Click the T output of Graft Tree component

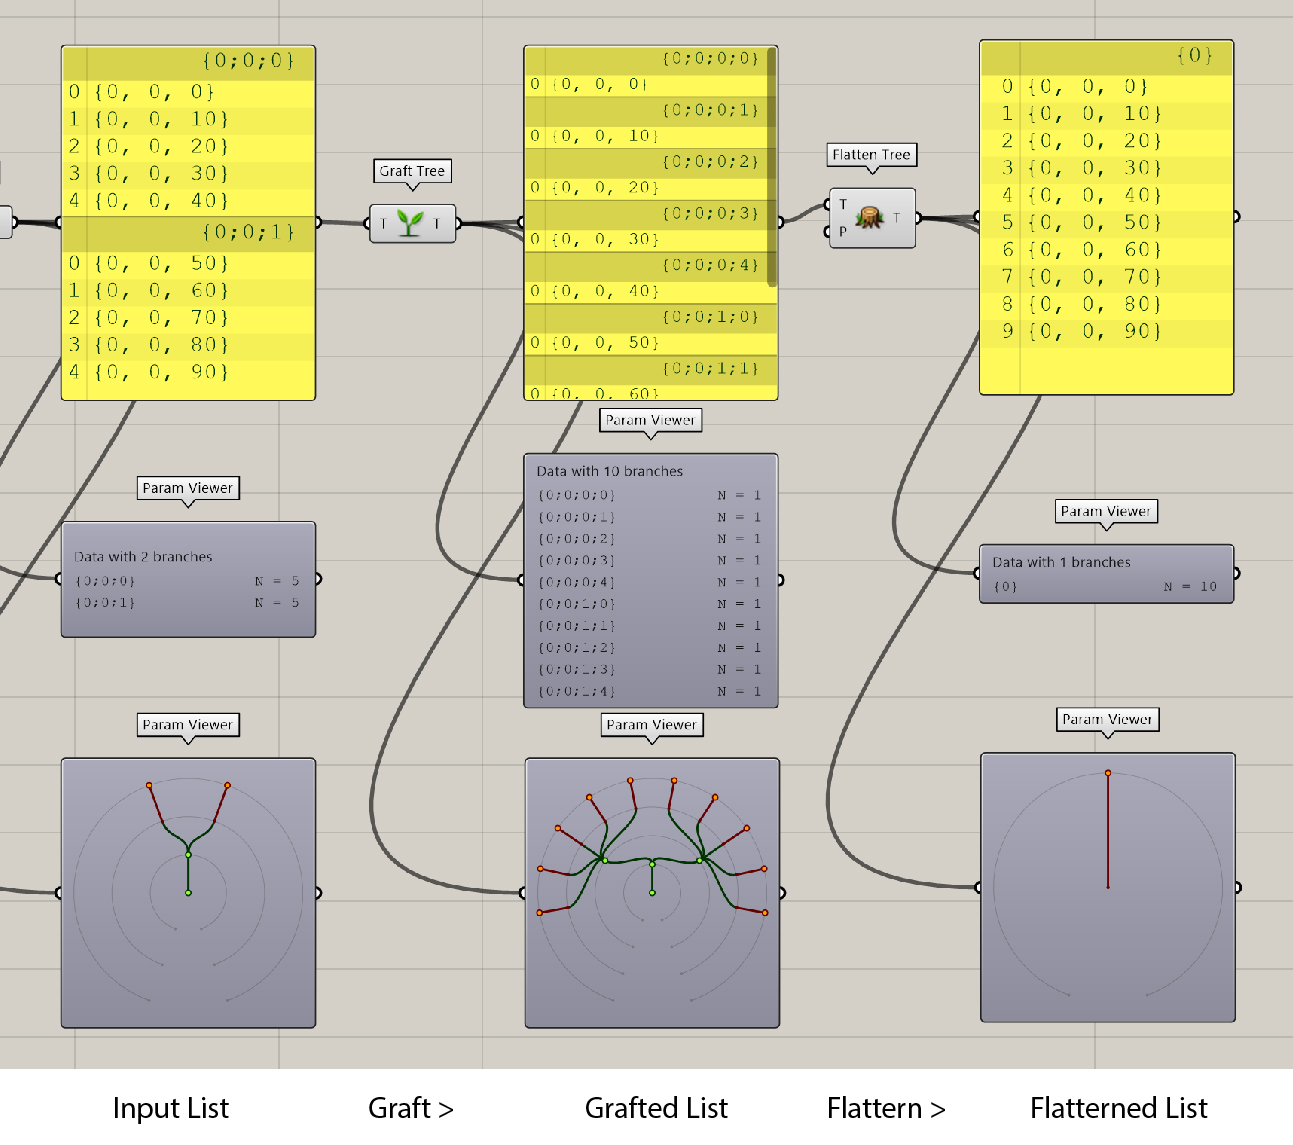click(437, 224)
